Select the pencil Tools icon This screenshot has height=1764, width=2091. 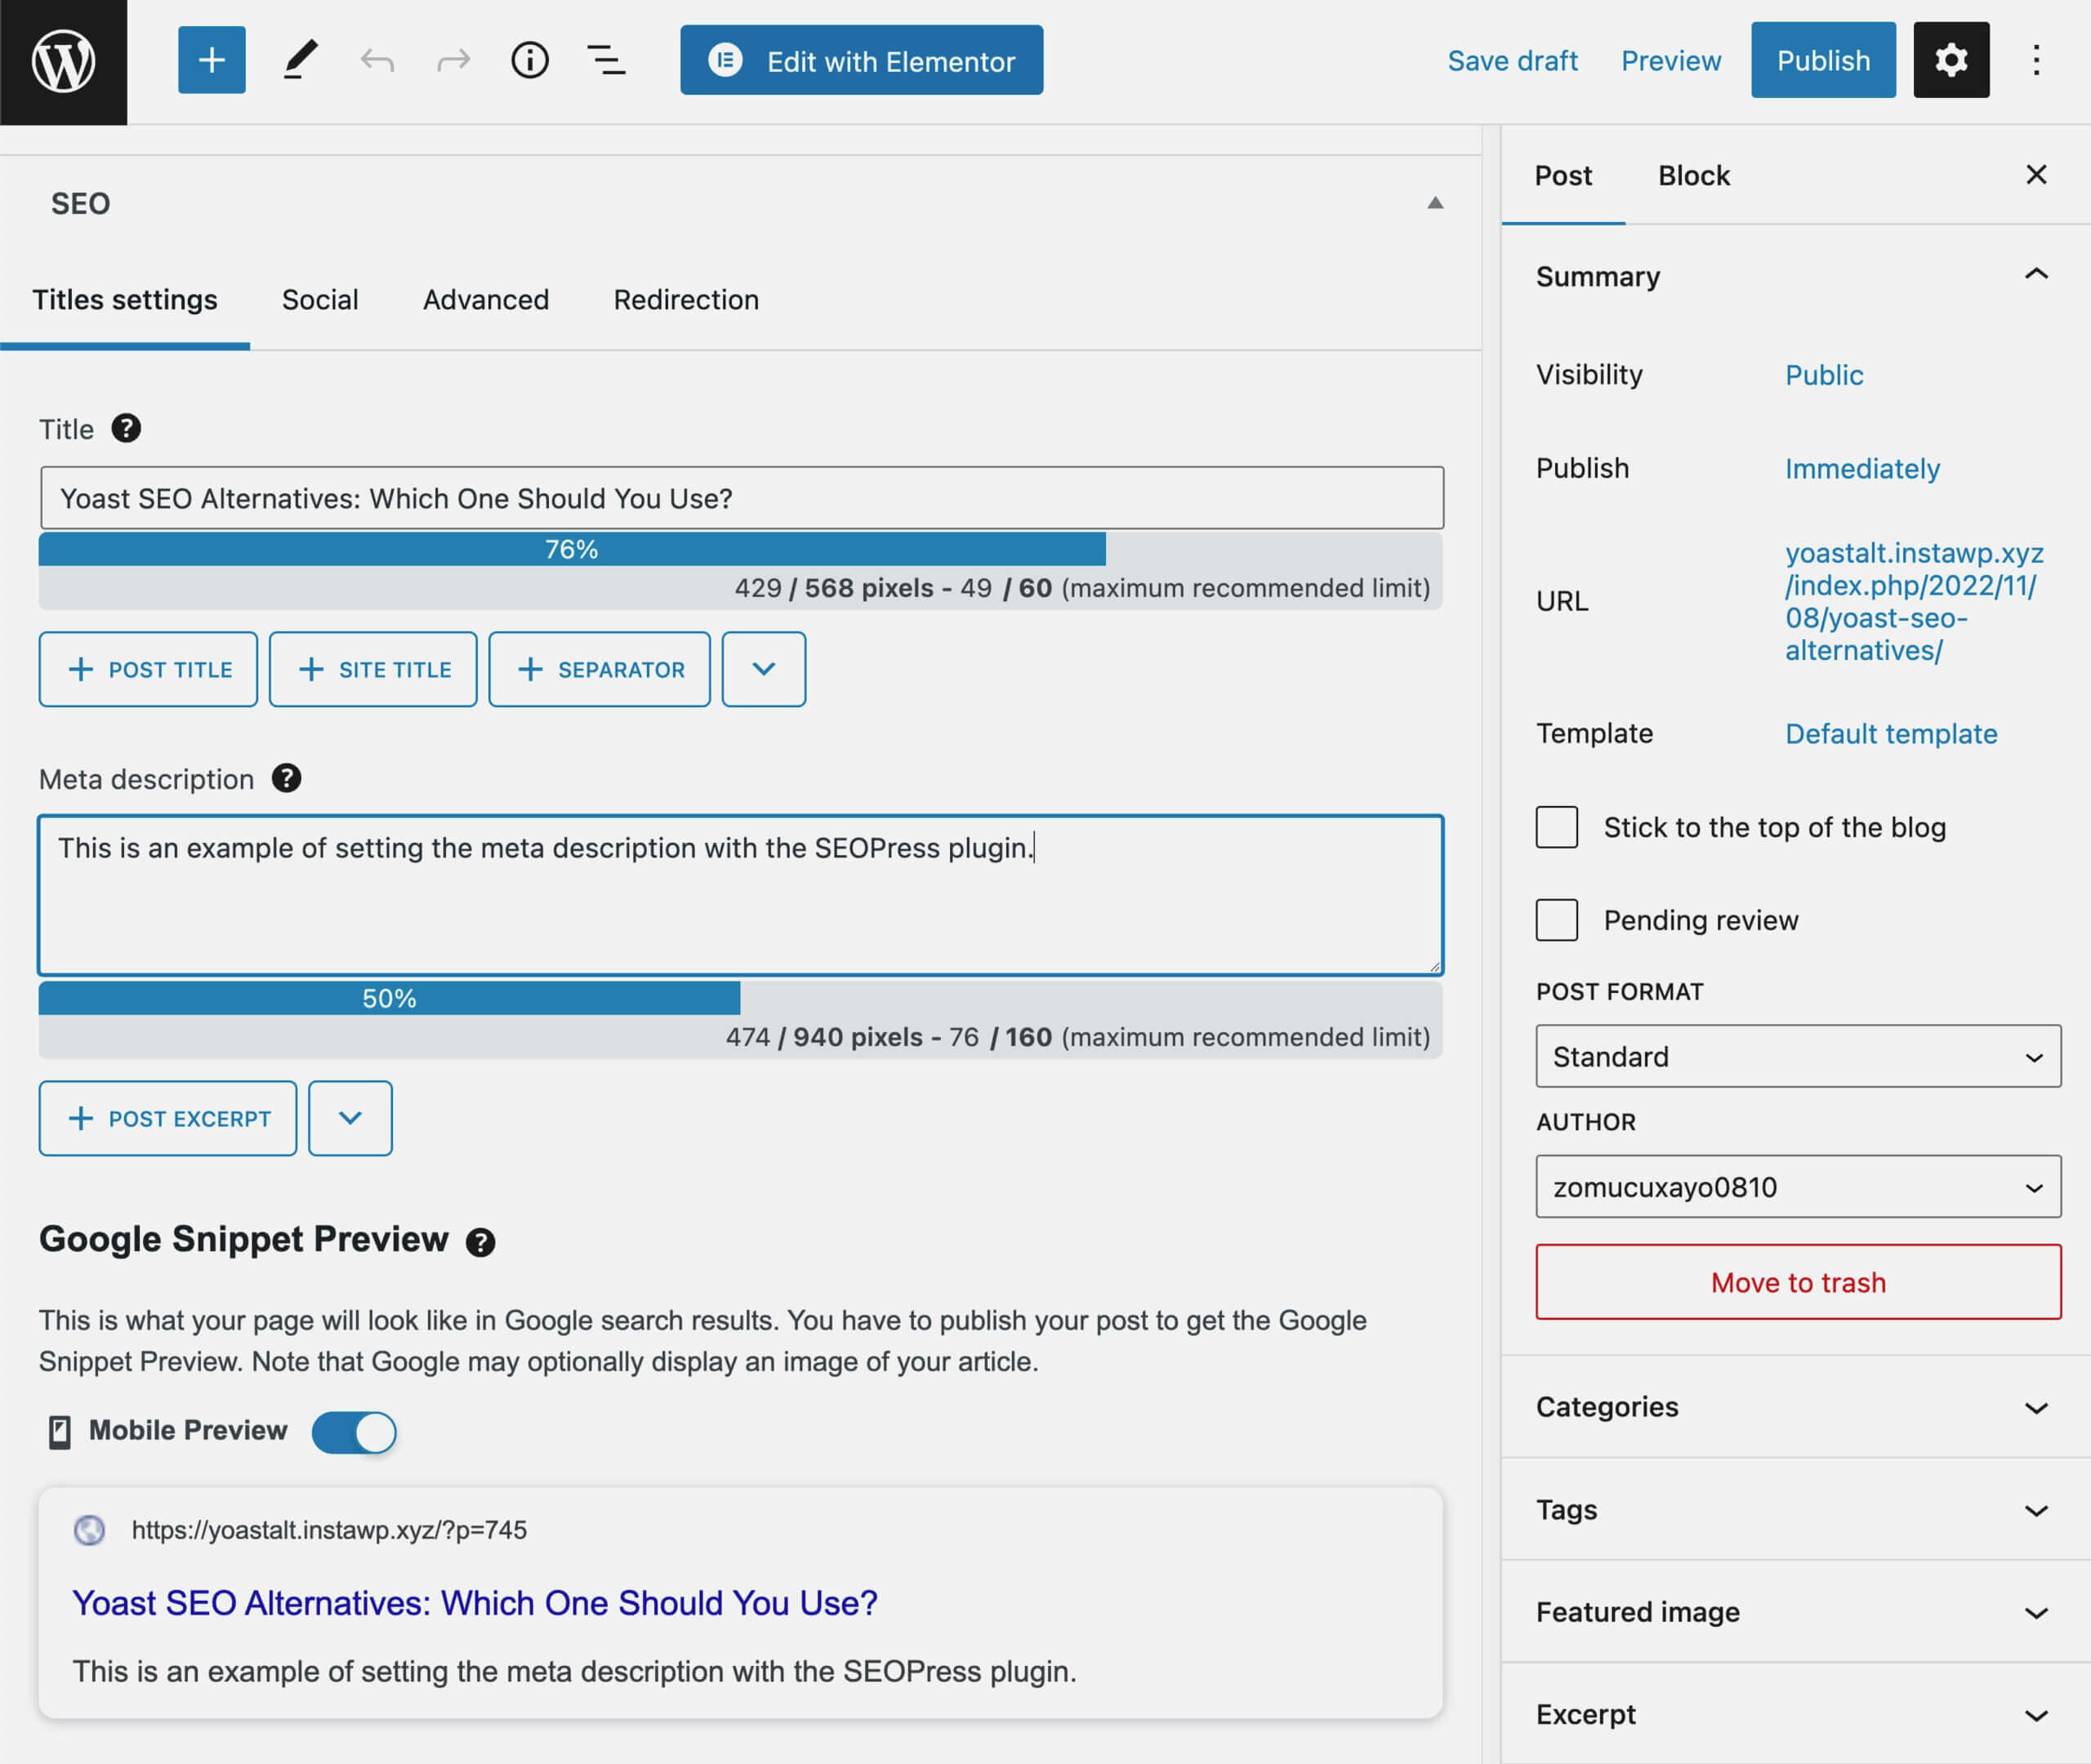[299, 60]
